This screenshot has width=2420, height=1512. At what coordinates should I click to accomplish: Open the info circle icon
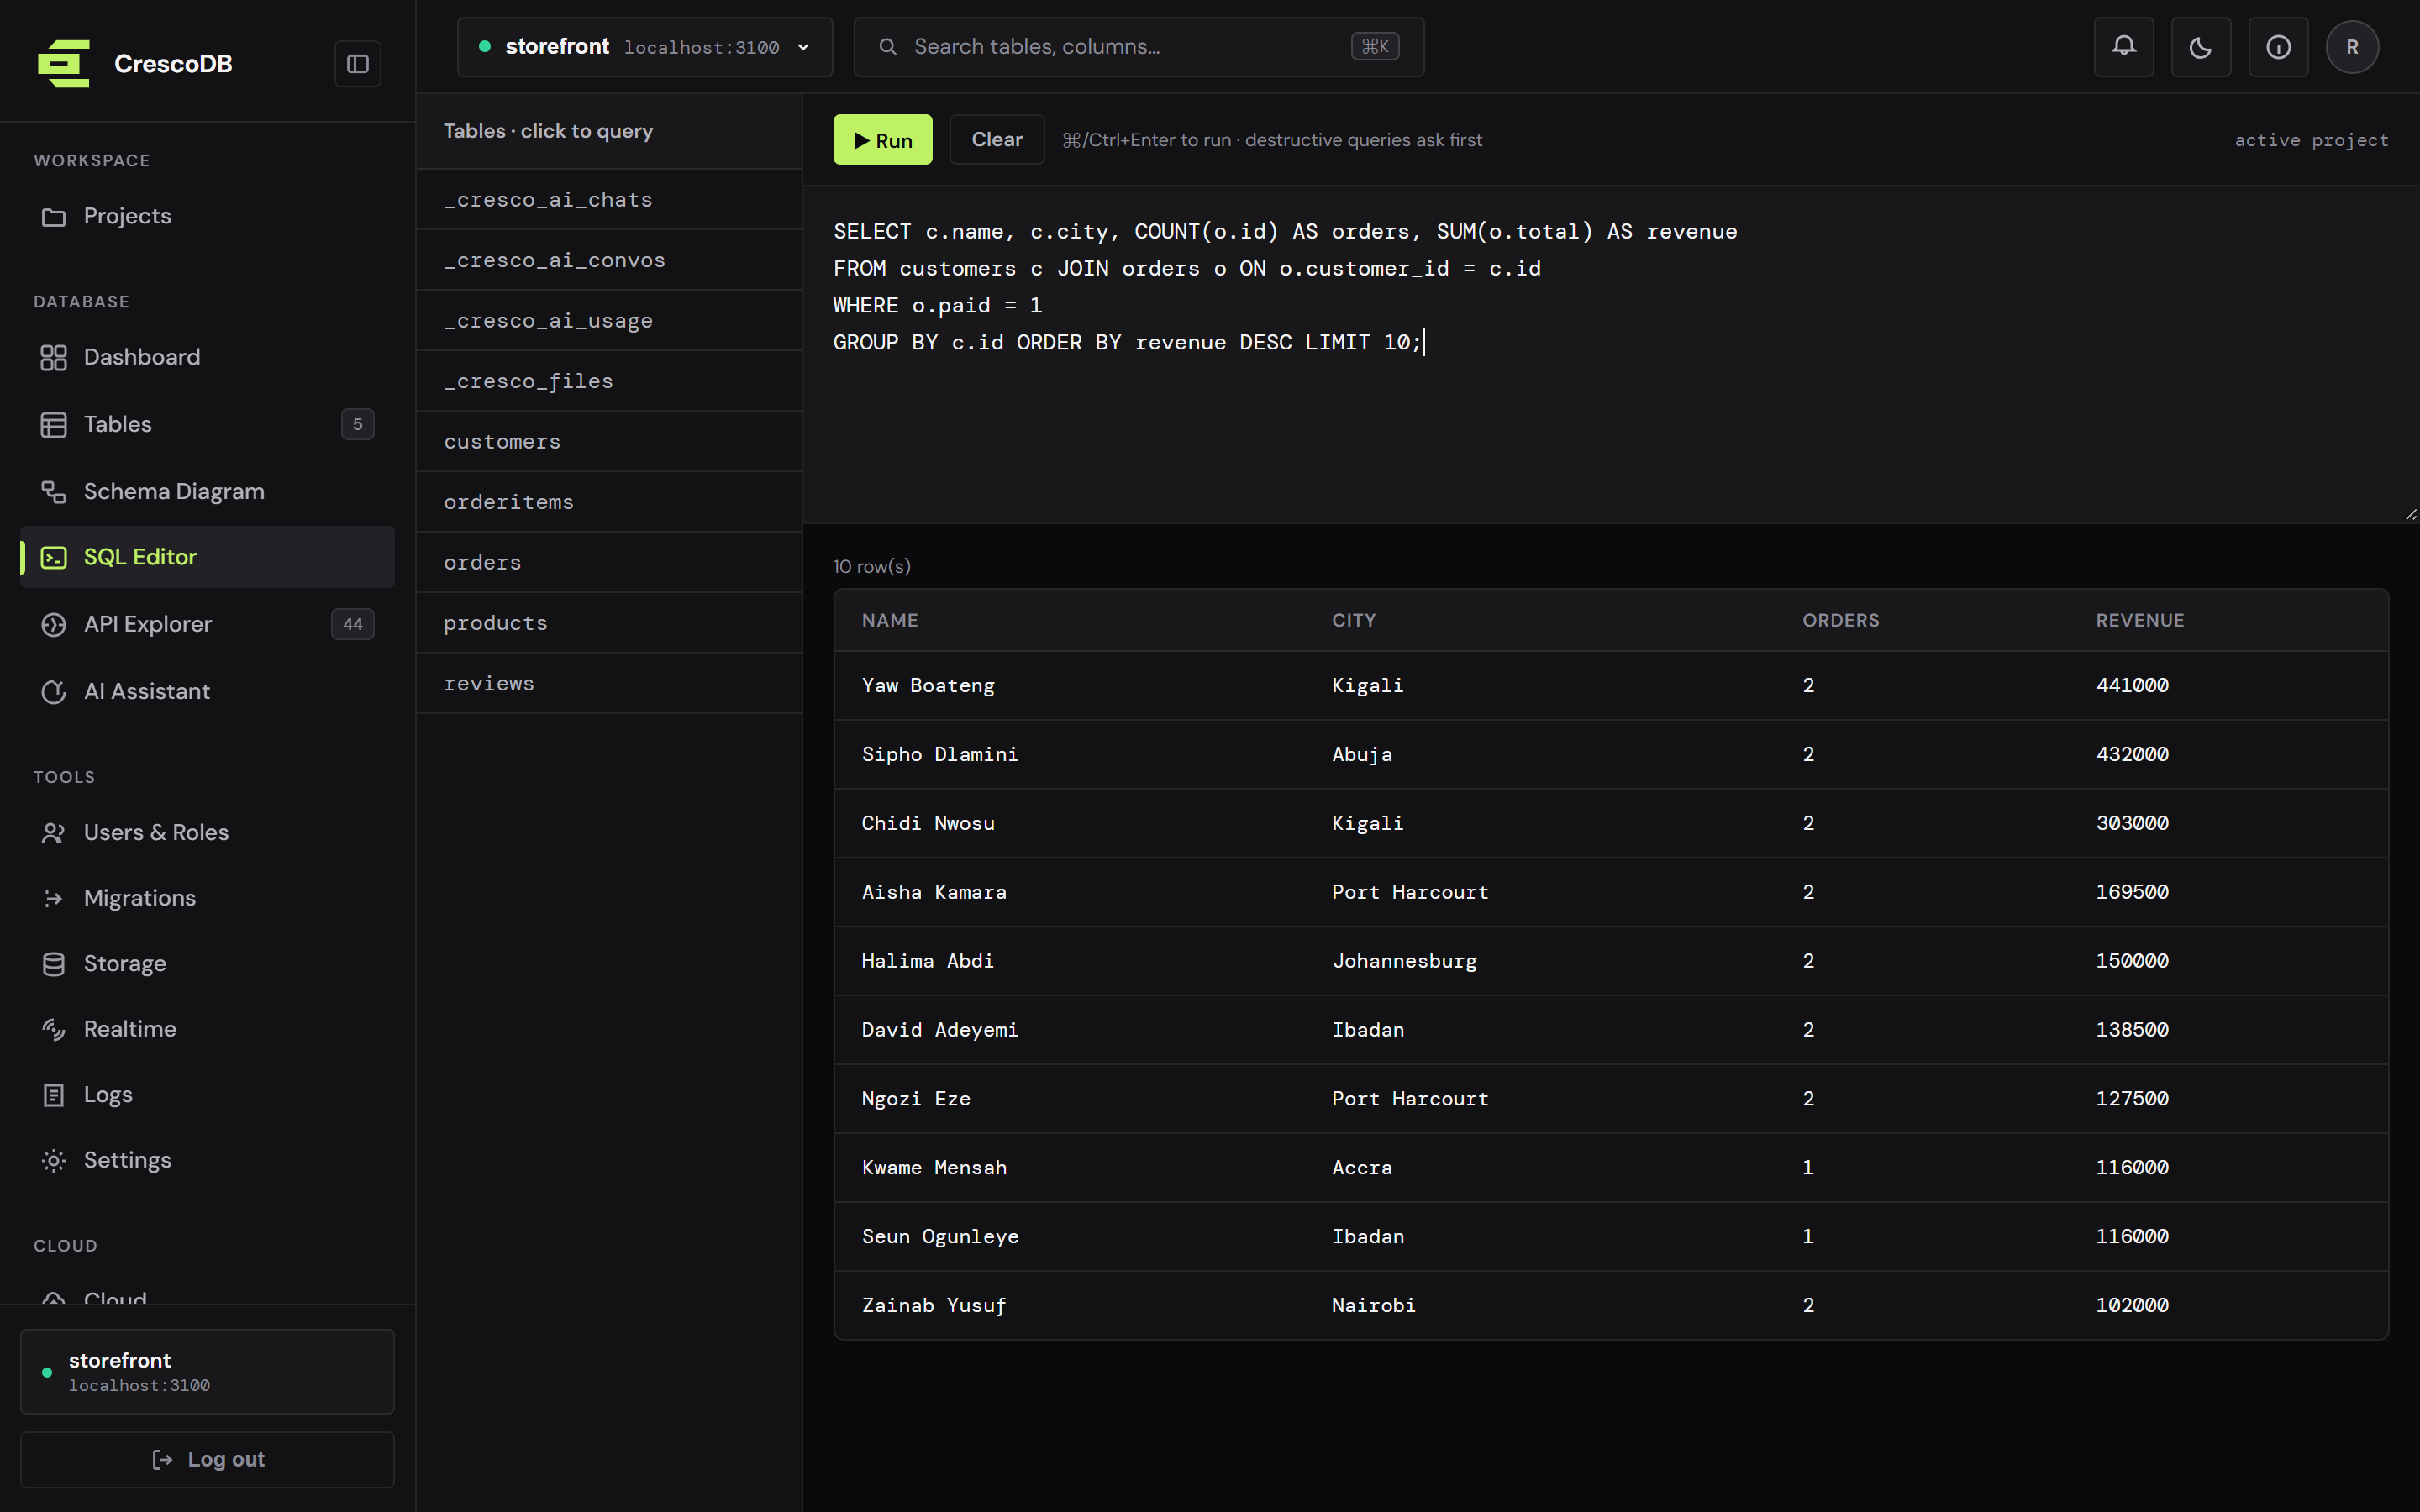click(x=2278, y=47)
